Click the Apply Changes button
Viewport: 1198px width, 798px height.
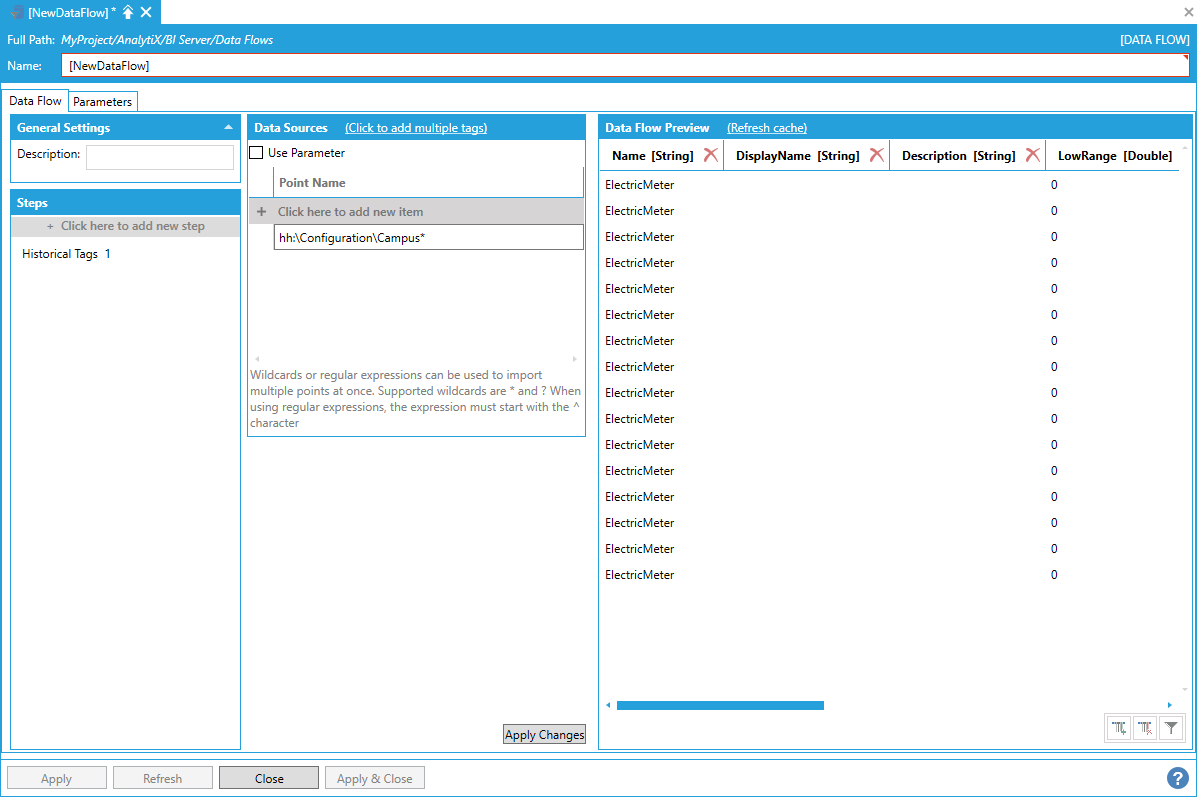544,735
